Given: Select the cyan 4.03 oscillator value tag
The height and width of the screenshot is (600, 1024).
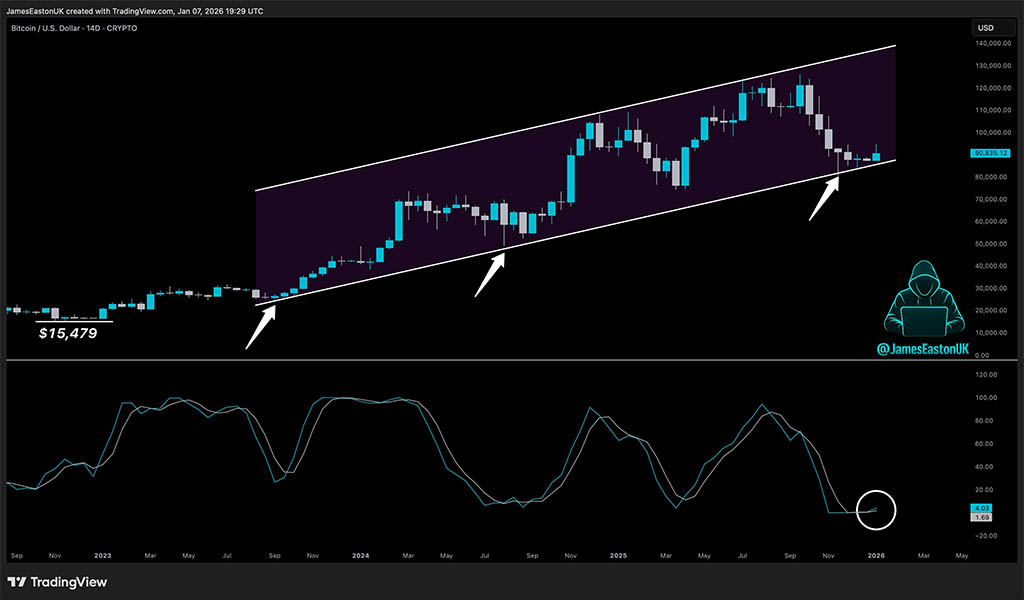Looking at the screenshot, I should coord(984,509).
